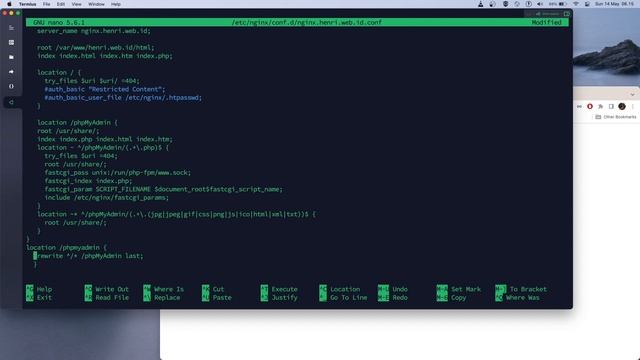The image size is (640, 360).
Task: Toggle the browser side panel icon
Action: click(x=611, y=107)
